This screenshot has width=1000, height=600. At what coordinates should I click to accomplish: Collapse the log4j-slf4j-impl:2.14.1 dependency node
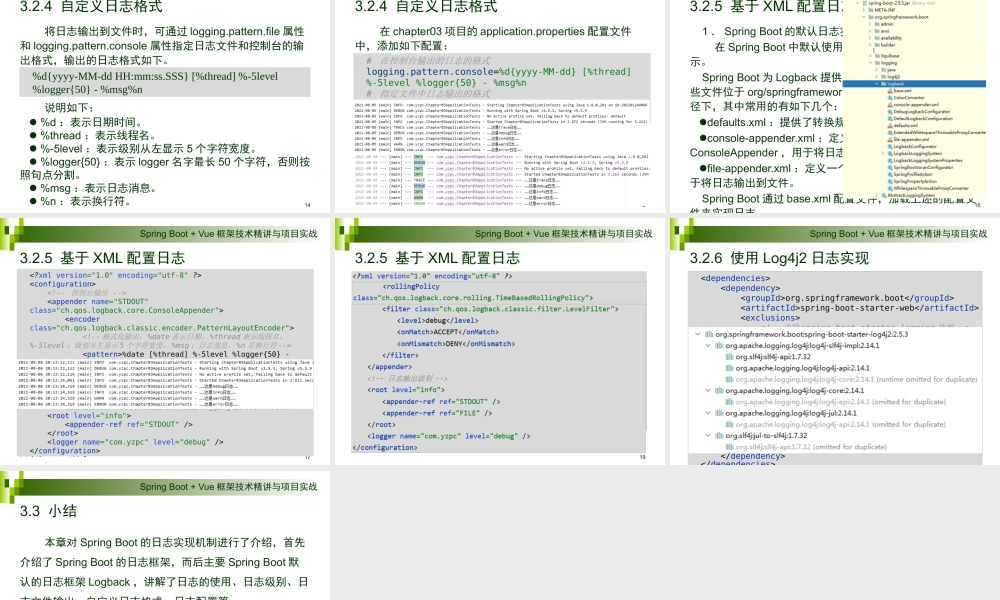click(x=708, y=345)
